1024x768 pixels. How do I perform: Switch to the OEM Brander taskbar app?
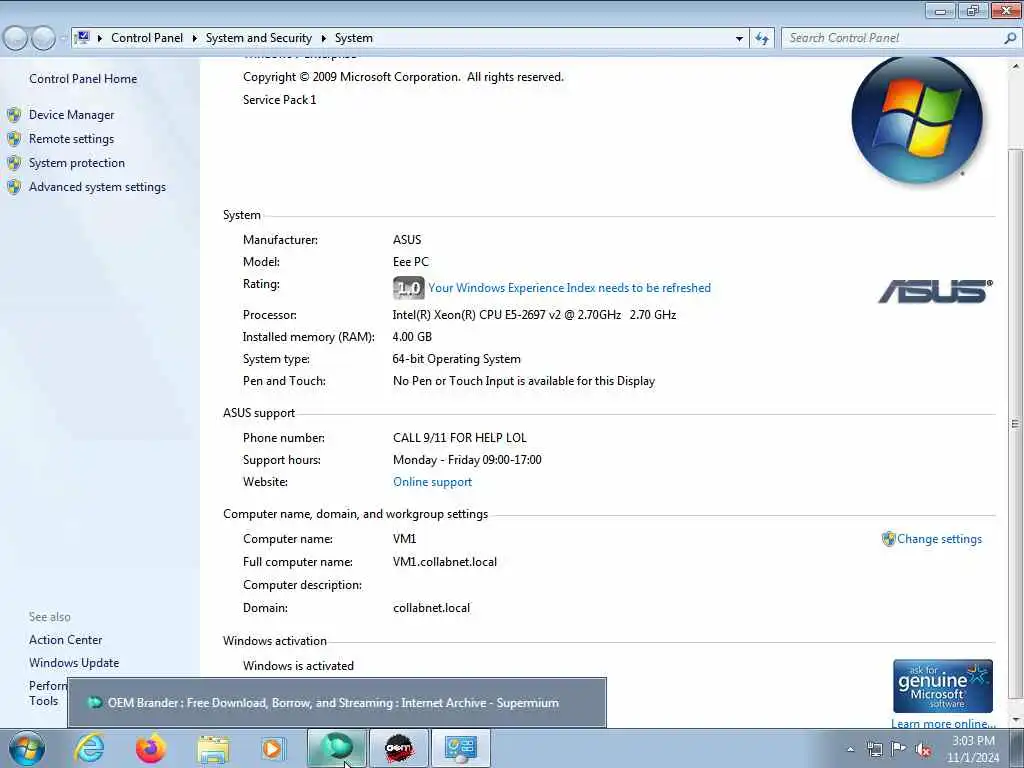click(398, 748)
